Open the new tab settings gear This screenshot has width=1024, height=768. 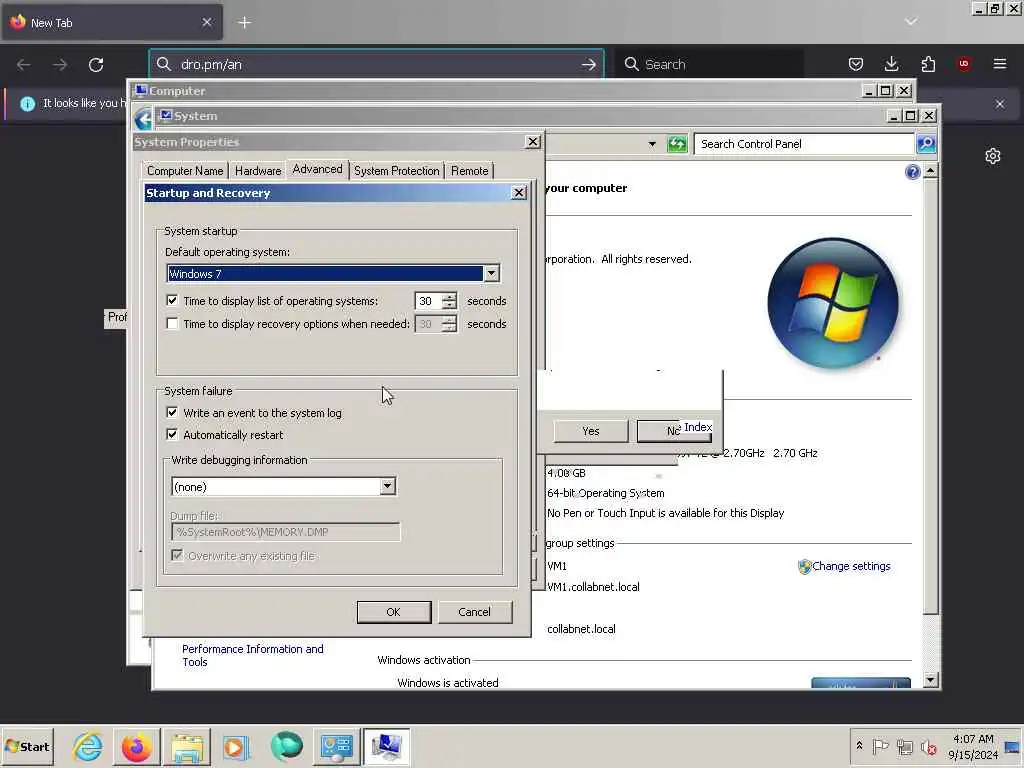(x=993, y=156)
